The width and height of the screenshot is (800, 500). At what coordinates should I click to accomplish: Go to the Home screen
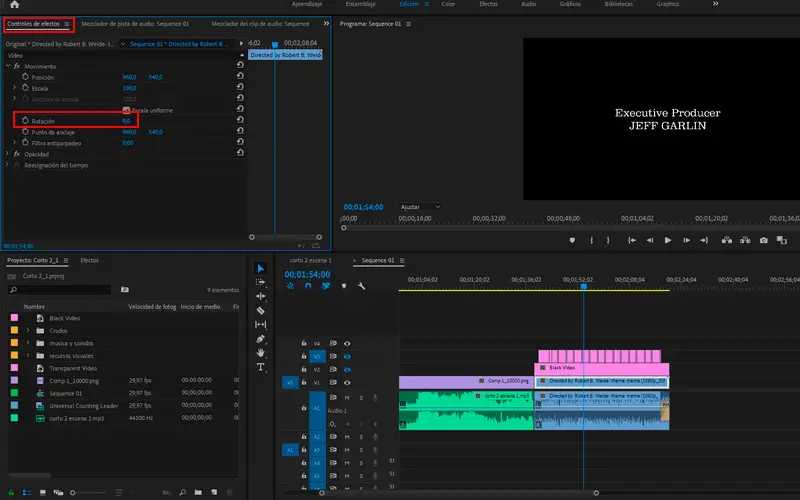[14, 5]
